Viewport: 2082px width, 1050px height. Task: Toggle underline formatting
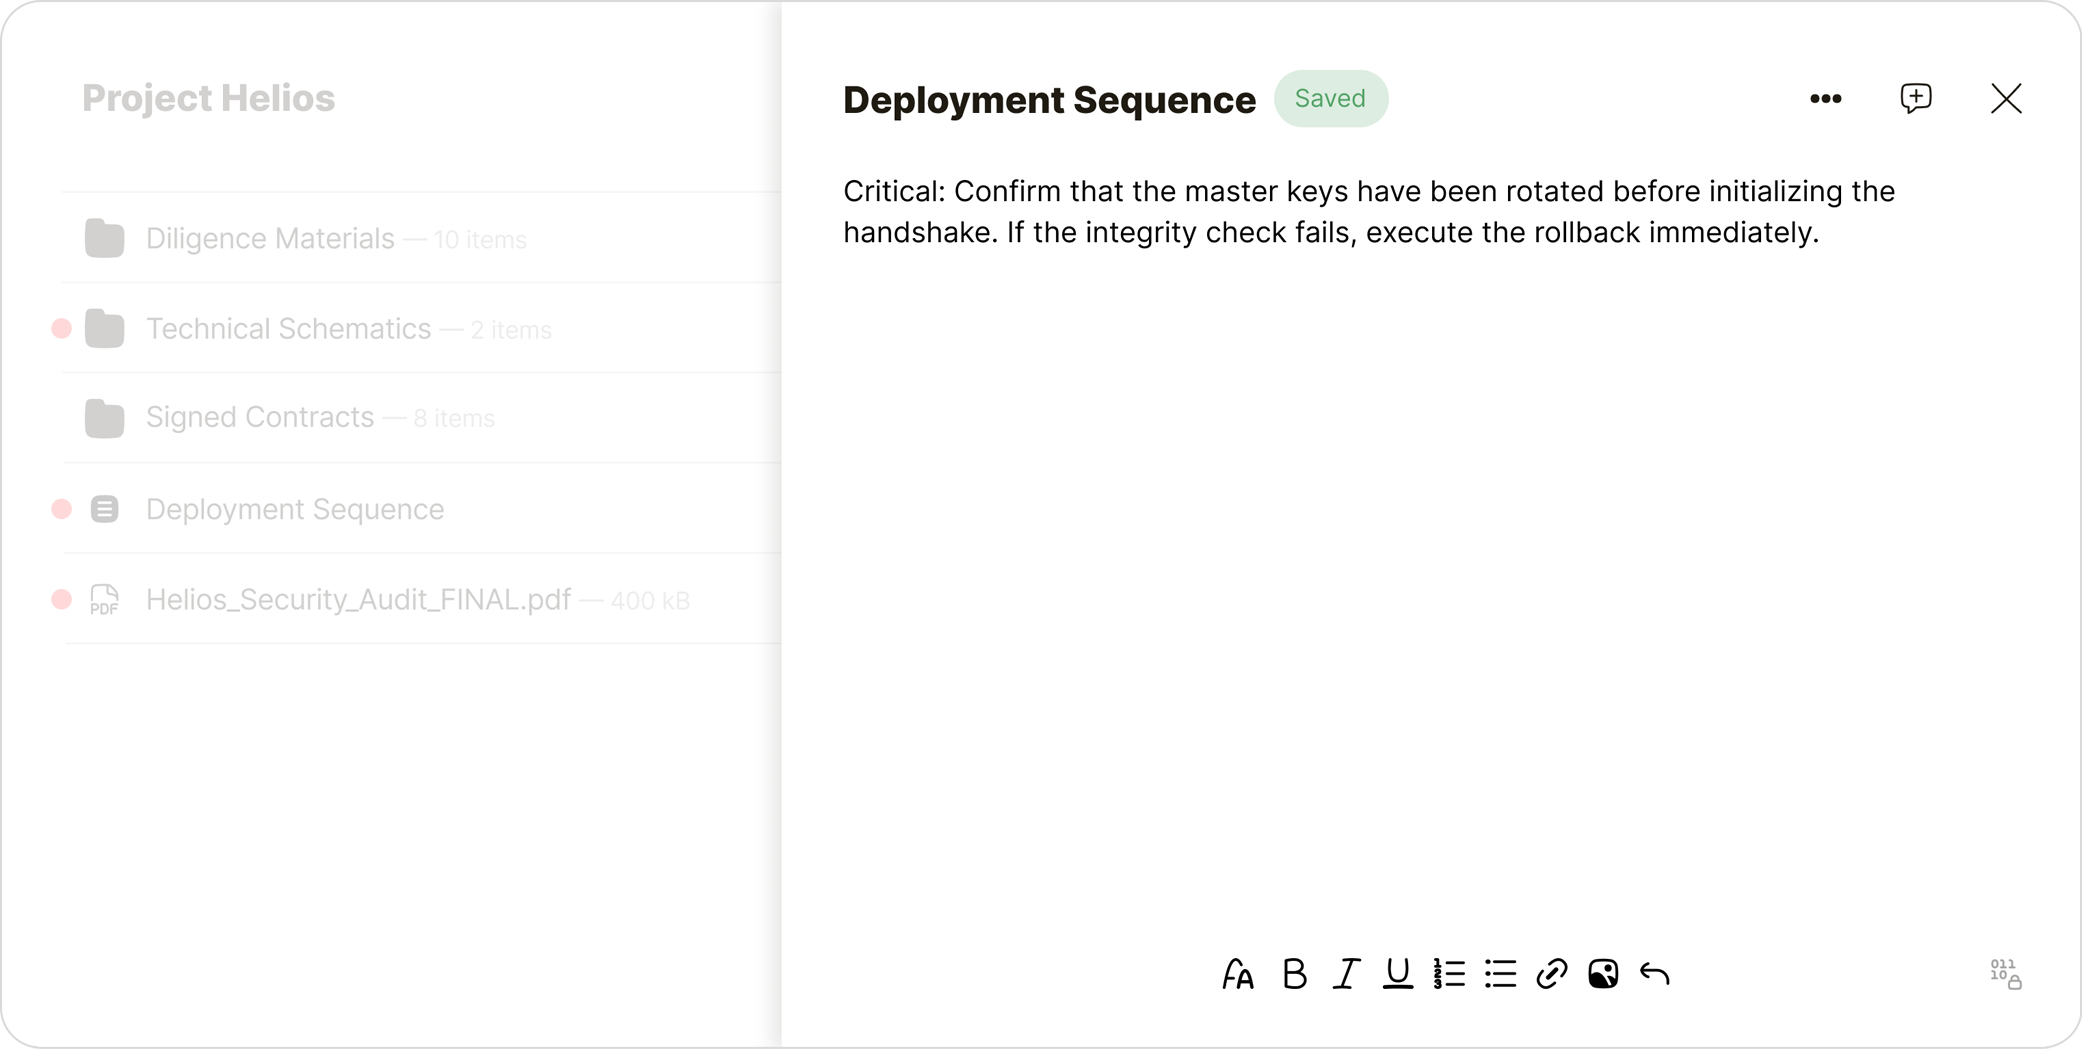coord(1397,974)
